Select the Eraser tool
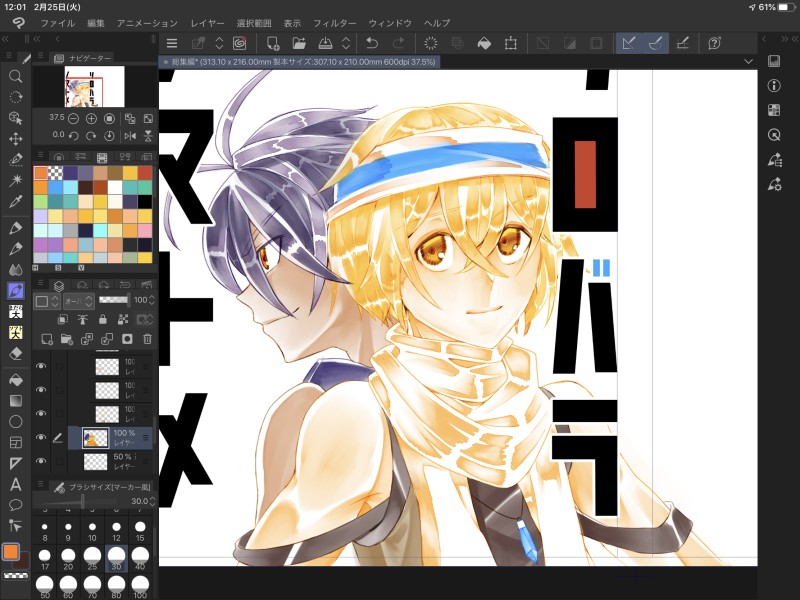 (x=15, y=354)
